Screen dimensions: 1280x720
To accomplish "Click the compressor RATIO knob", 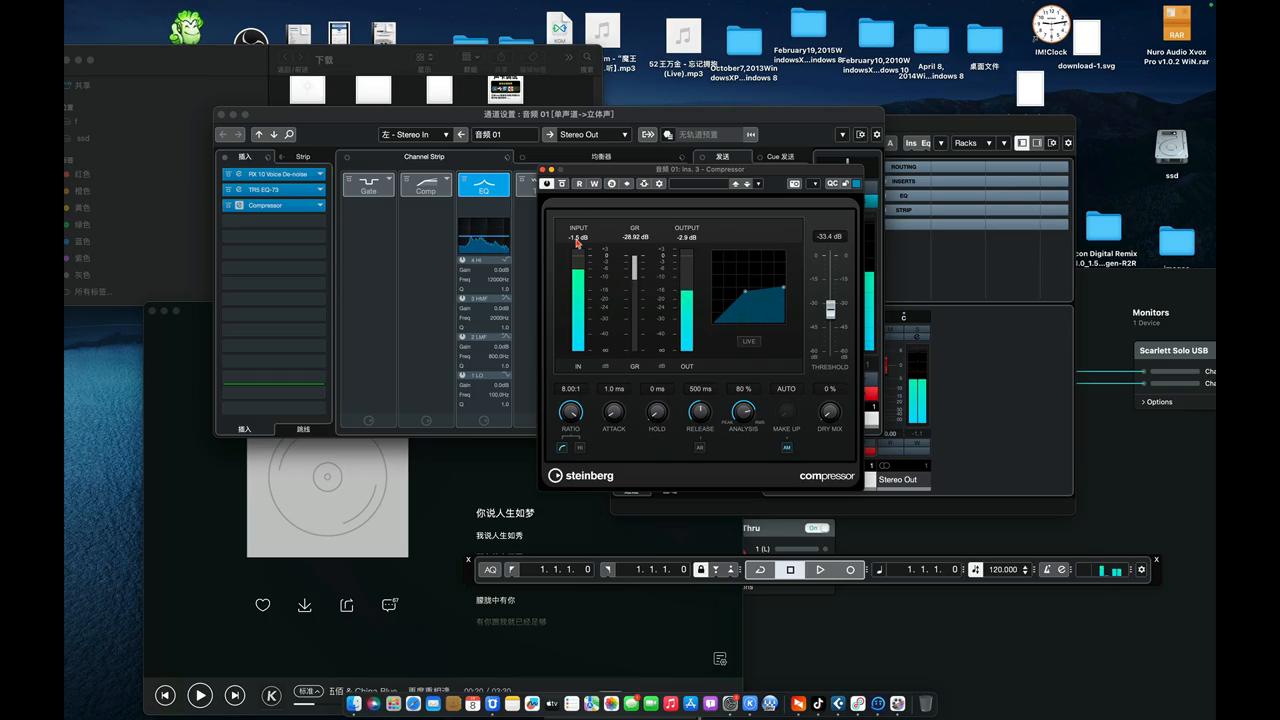I will (x=570, y=411).
